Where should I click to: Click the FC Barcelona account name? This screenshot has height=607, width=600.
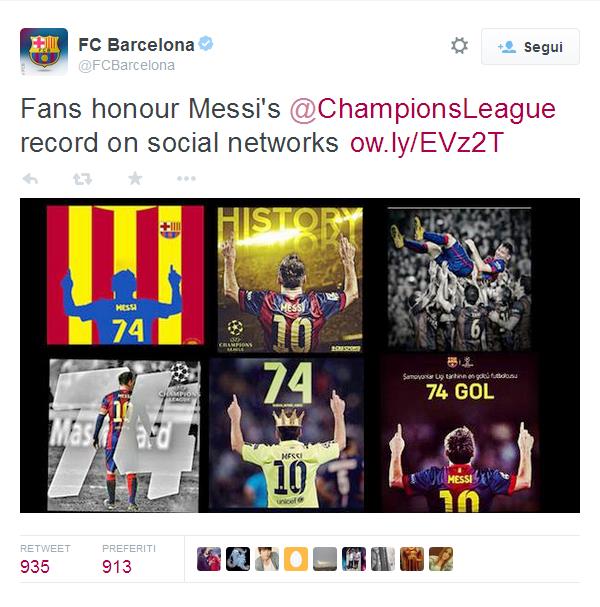[136, 45]
